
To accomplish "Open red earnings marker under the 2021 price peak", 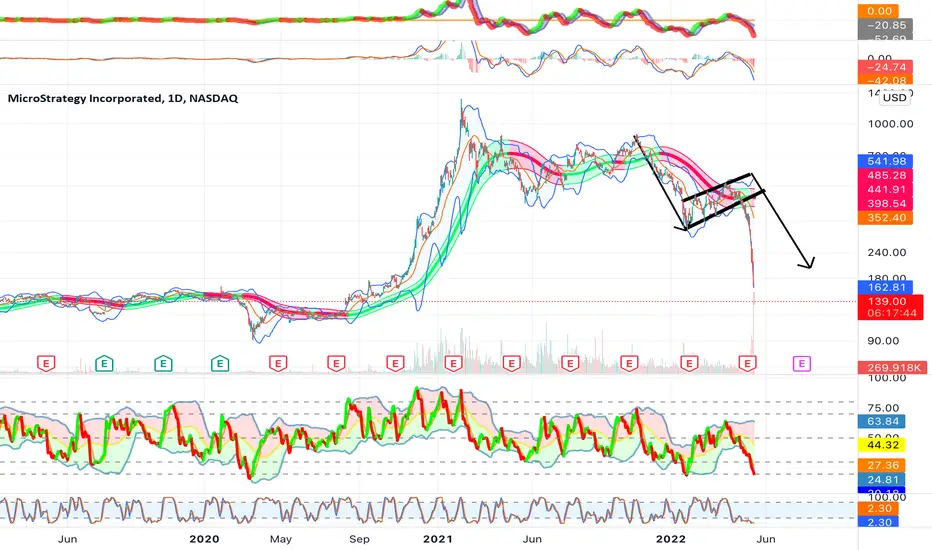I will click(454, 363).
